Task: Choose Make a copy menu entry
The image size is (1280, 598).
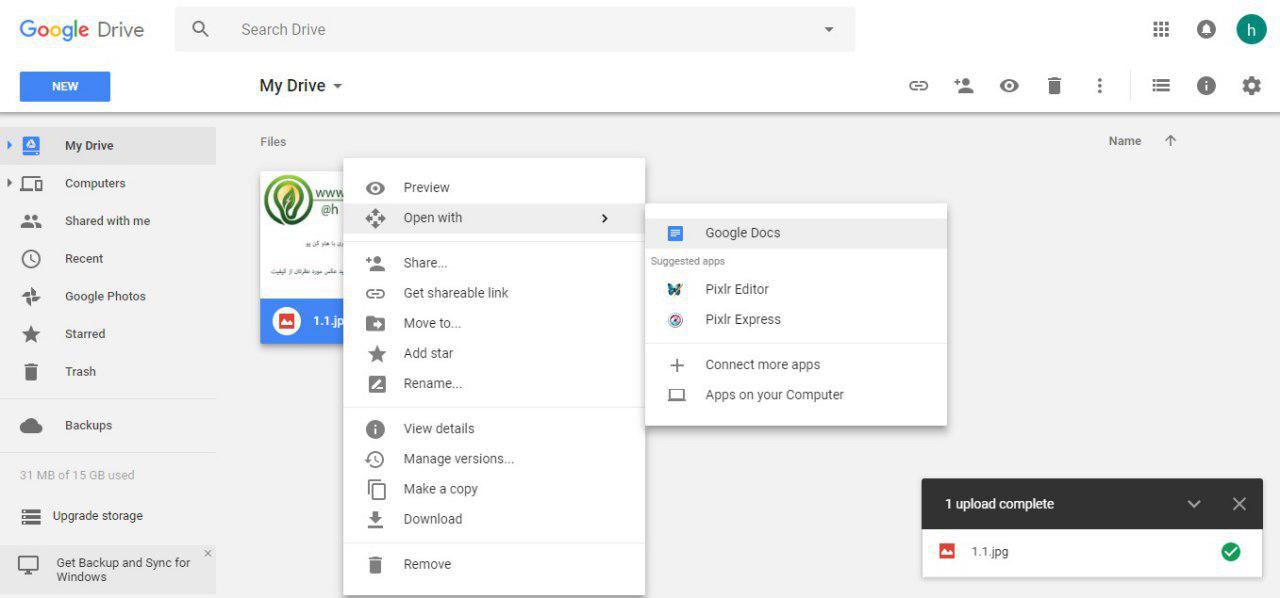Action: [x=494, y=489]
